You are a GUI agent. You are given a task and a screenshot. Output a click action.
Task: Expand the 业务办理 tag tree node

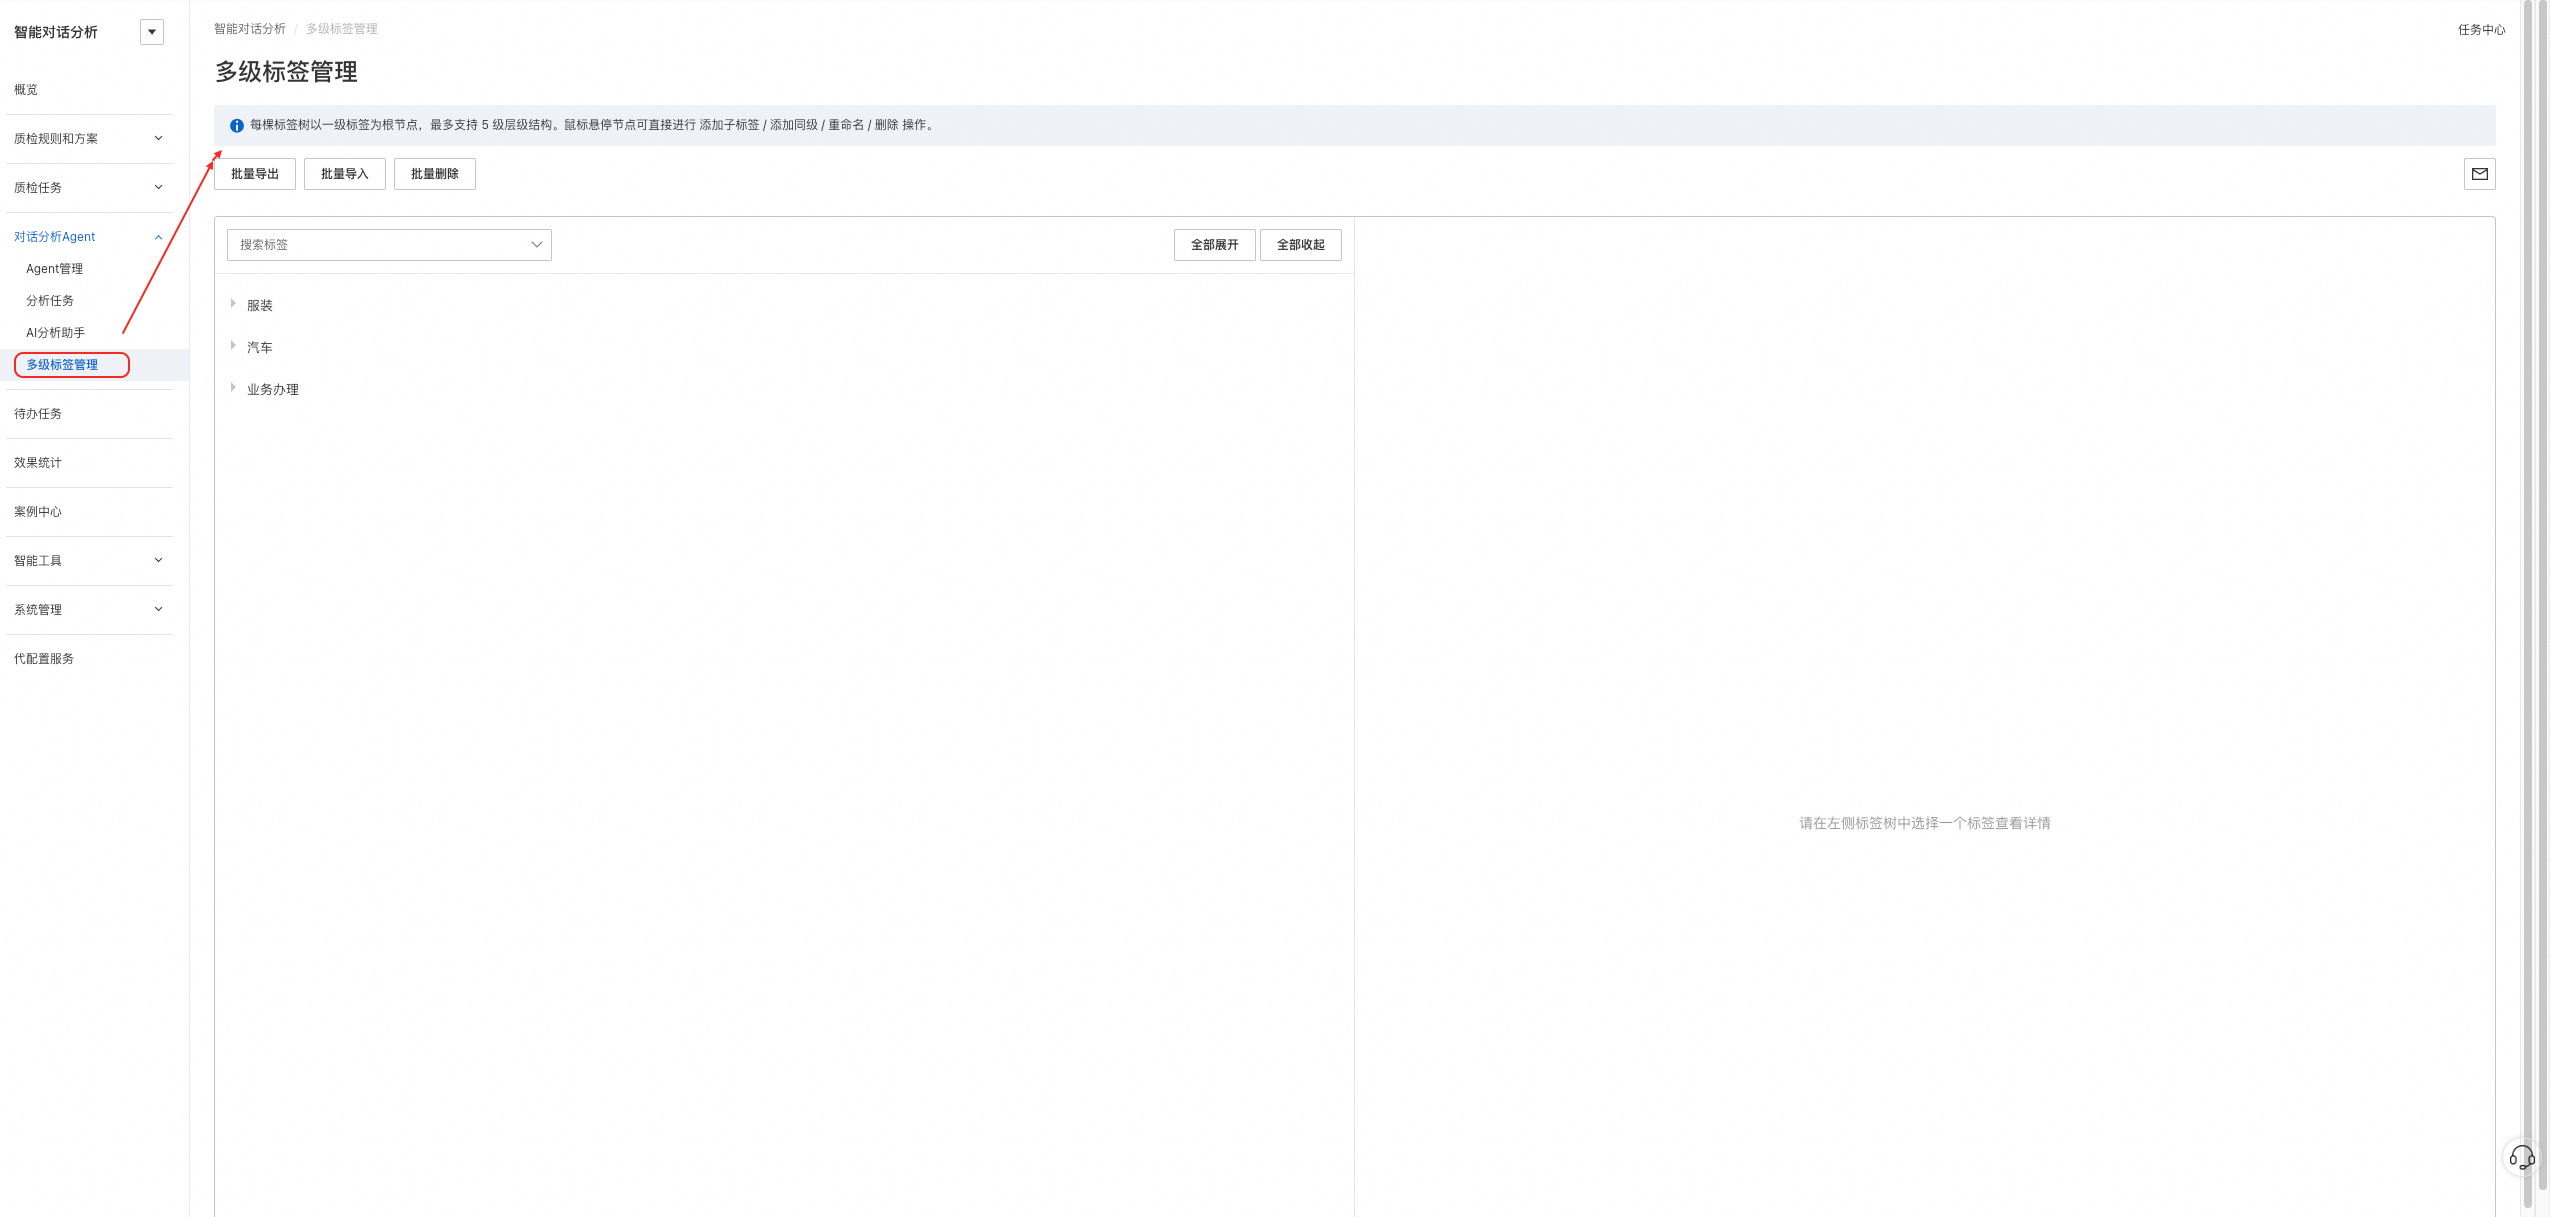click(x=233, y=387)
